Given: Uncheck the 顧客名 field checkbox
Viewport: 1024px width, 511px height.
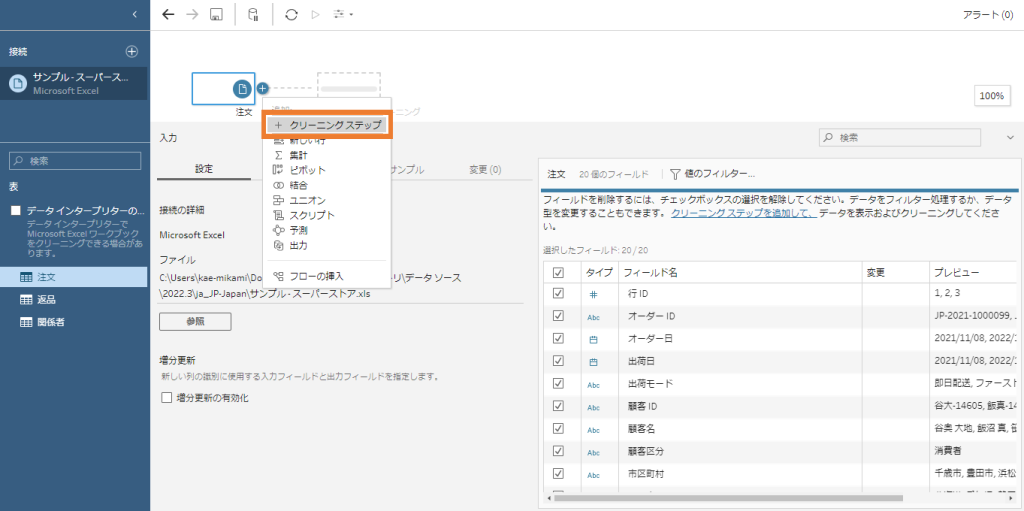Looking at the screenshot, I should pos(558,428).
